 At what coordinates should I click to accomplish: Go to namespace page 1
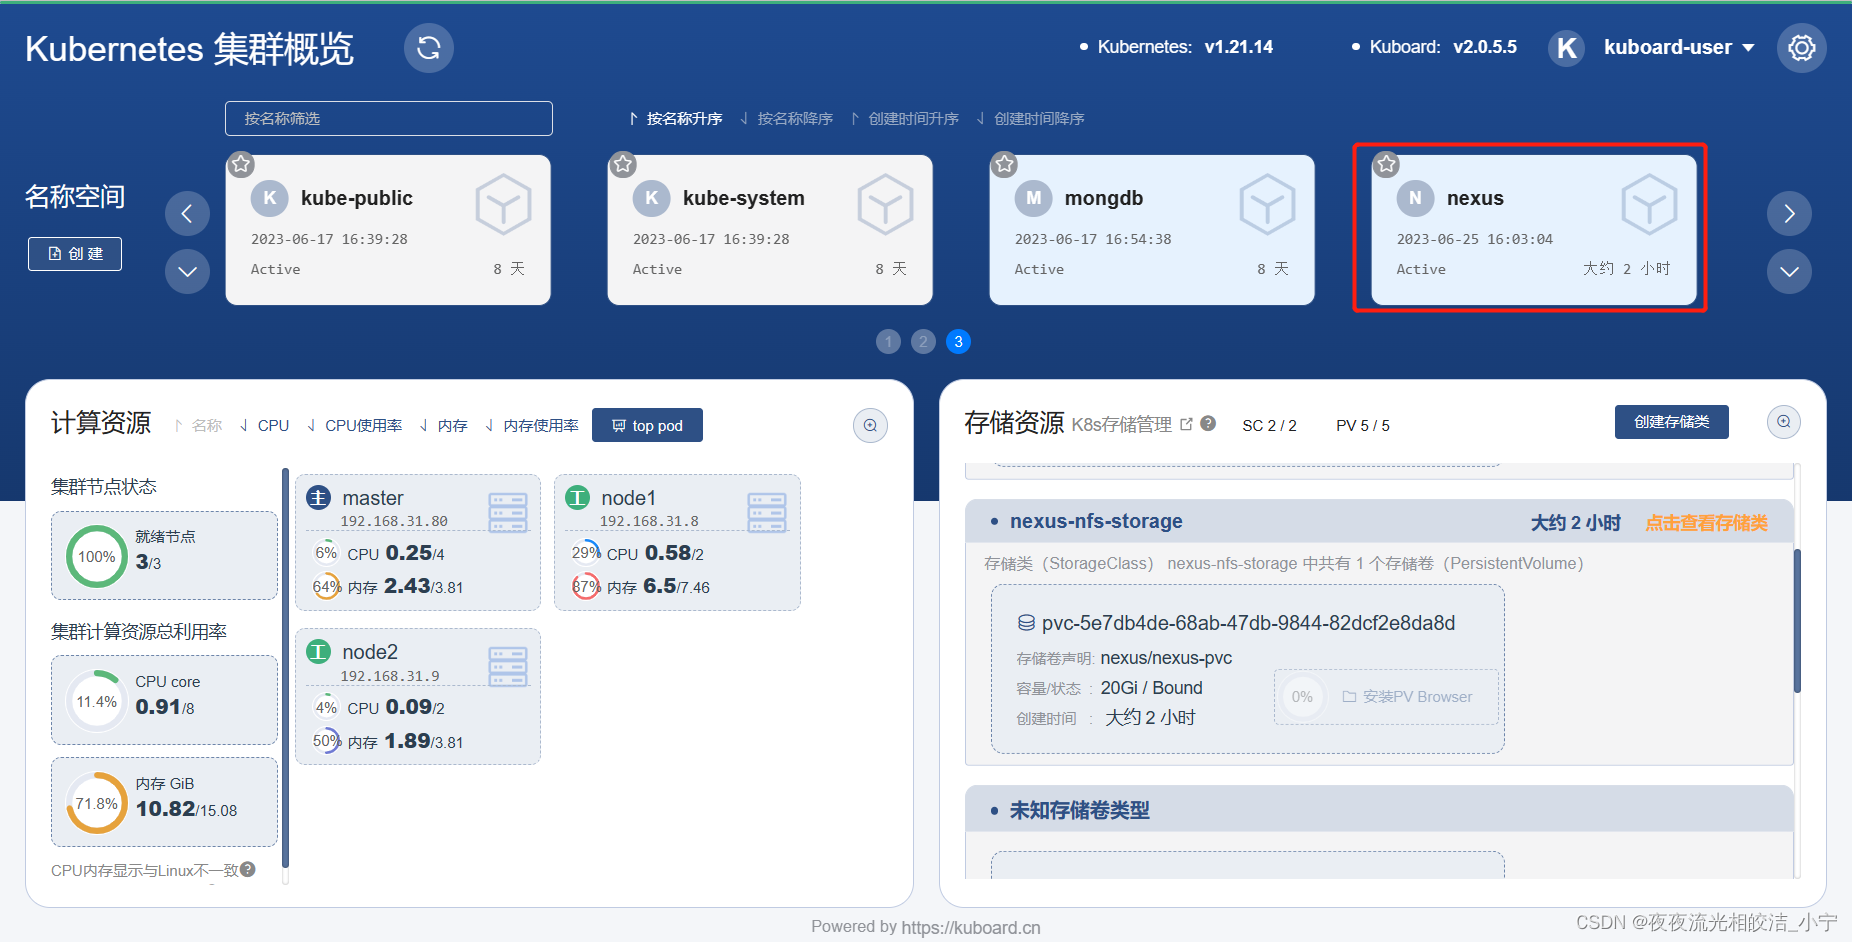click(888, 342)
